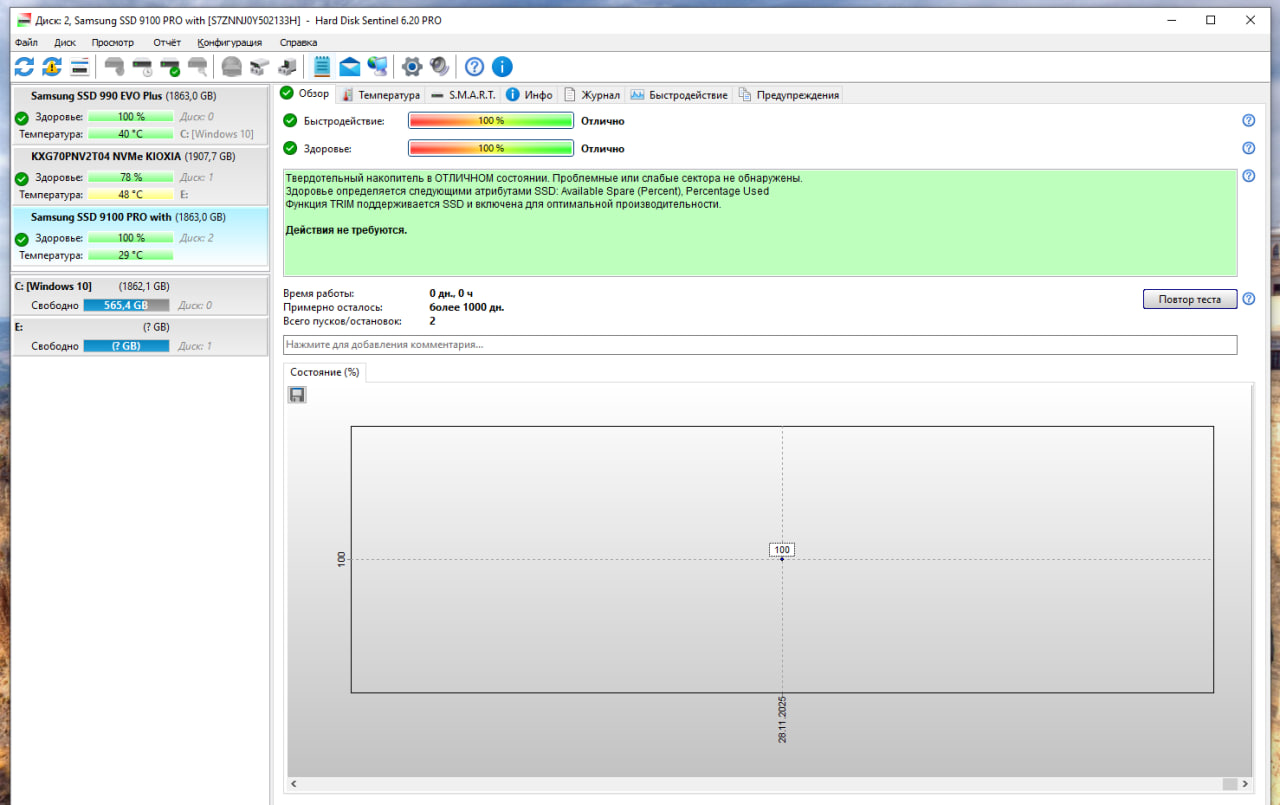Image resolution: width=1280 pixels, height=805 pixels.
Task: Click the refresh icon with warning sign
Action: [52, 67]
